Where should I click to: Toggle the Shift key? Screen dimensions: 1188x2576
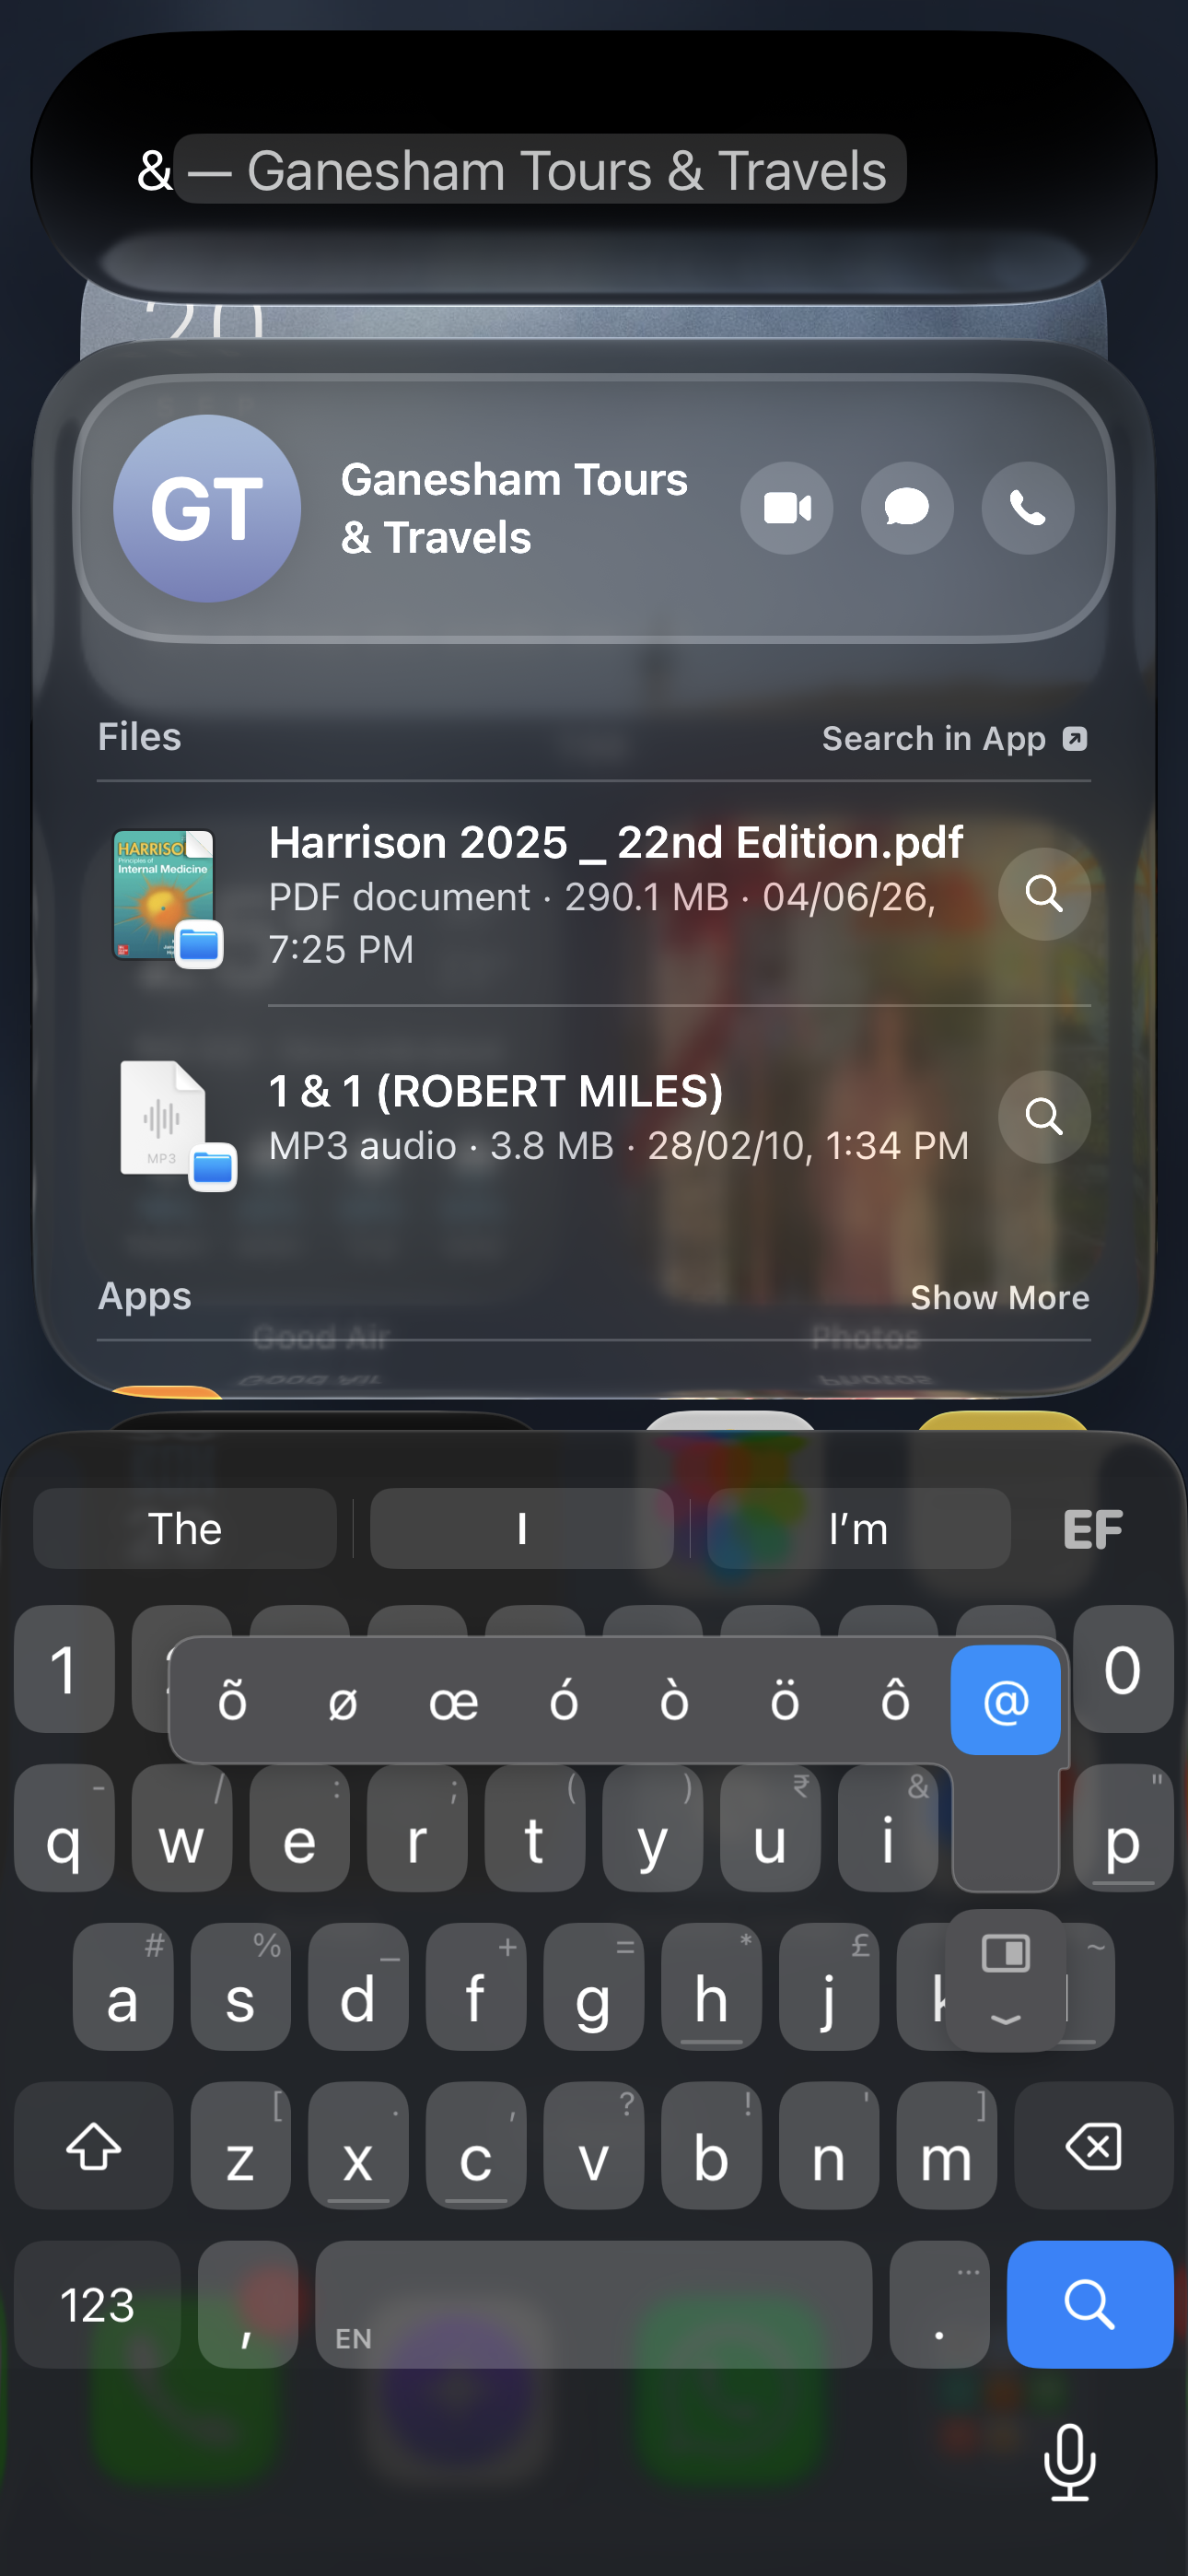94,2145
